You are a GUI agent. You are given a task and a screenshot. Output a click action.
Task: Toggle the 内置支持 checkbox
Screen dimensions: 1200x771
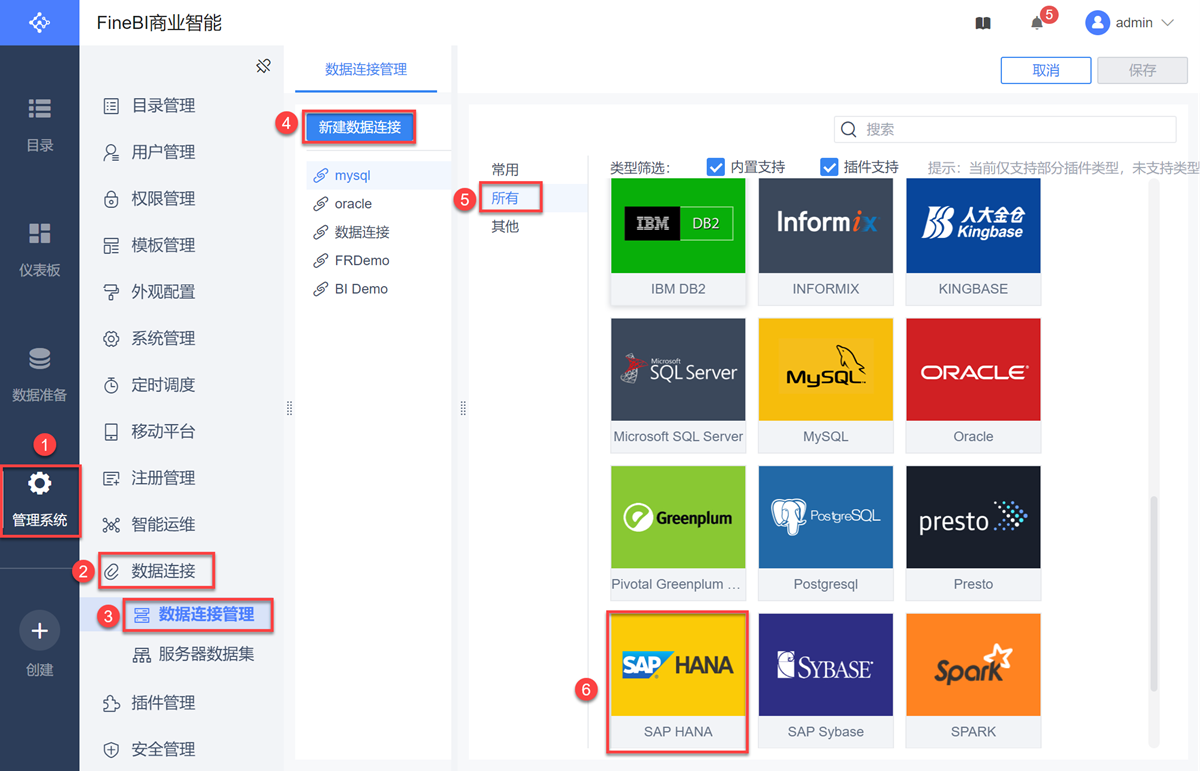click(715, 167)
